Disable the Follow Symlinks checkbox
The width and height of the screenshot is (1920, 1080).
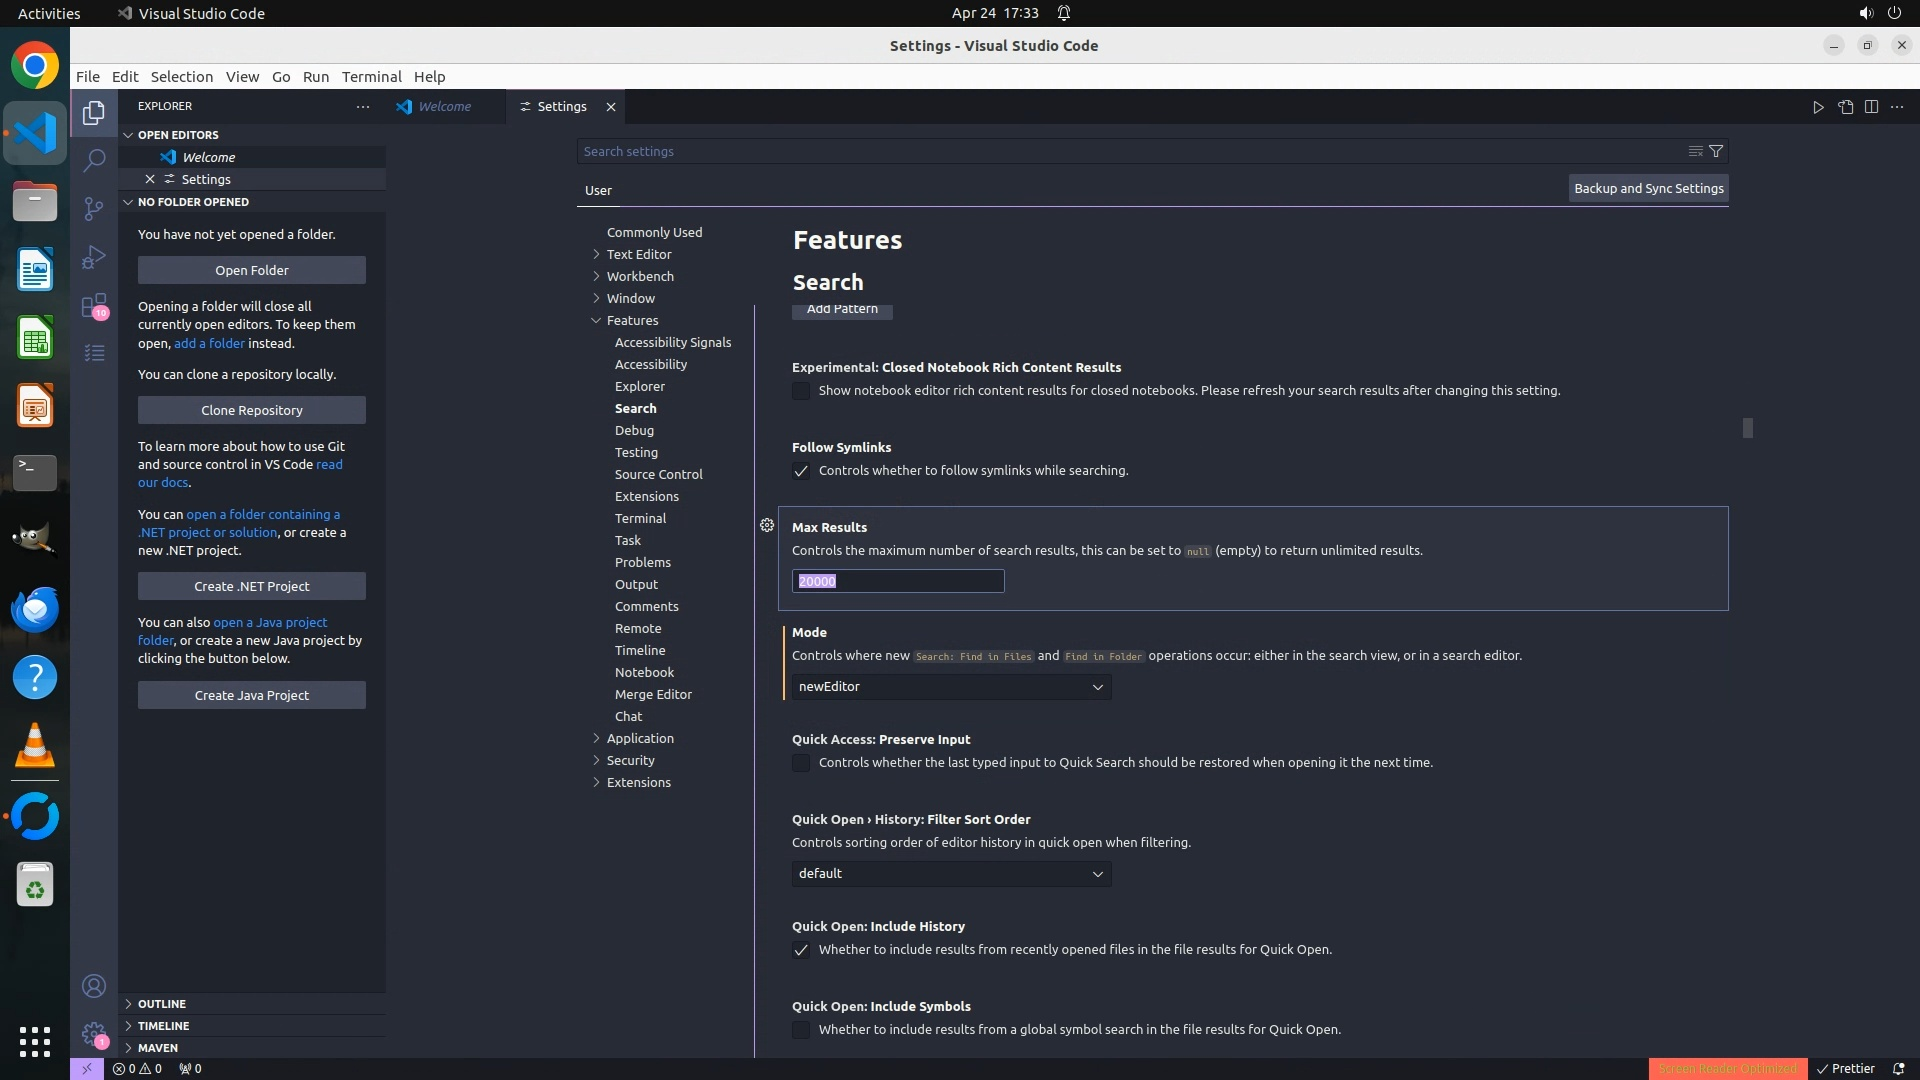pyautogui.click(x=801, y=471)
